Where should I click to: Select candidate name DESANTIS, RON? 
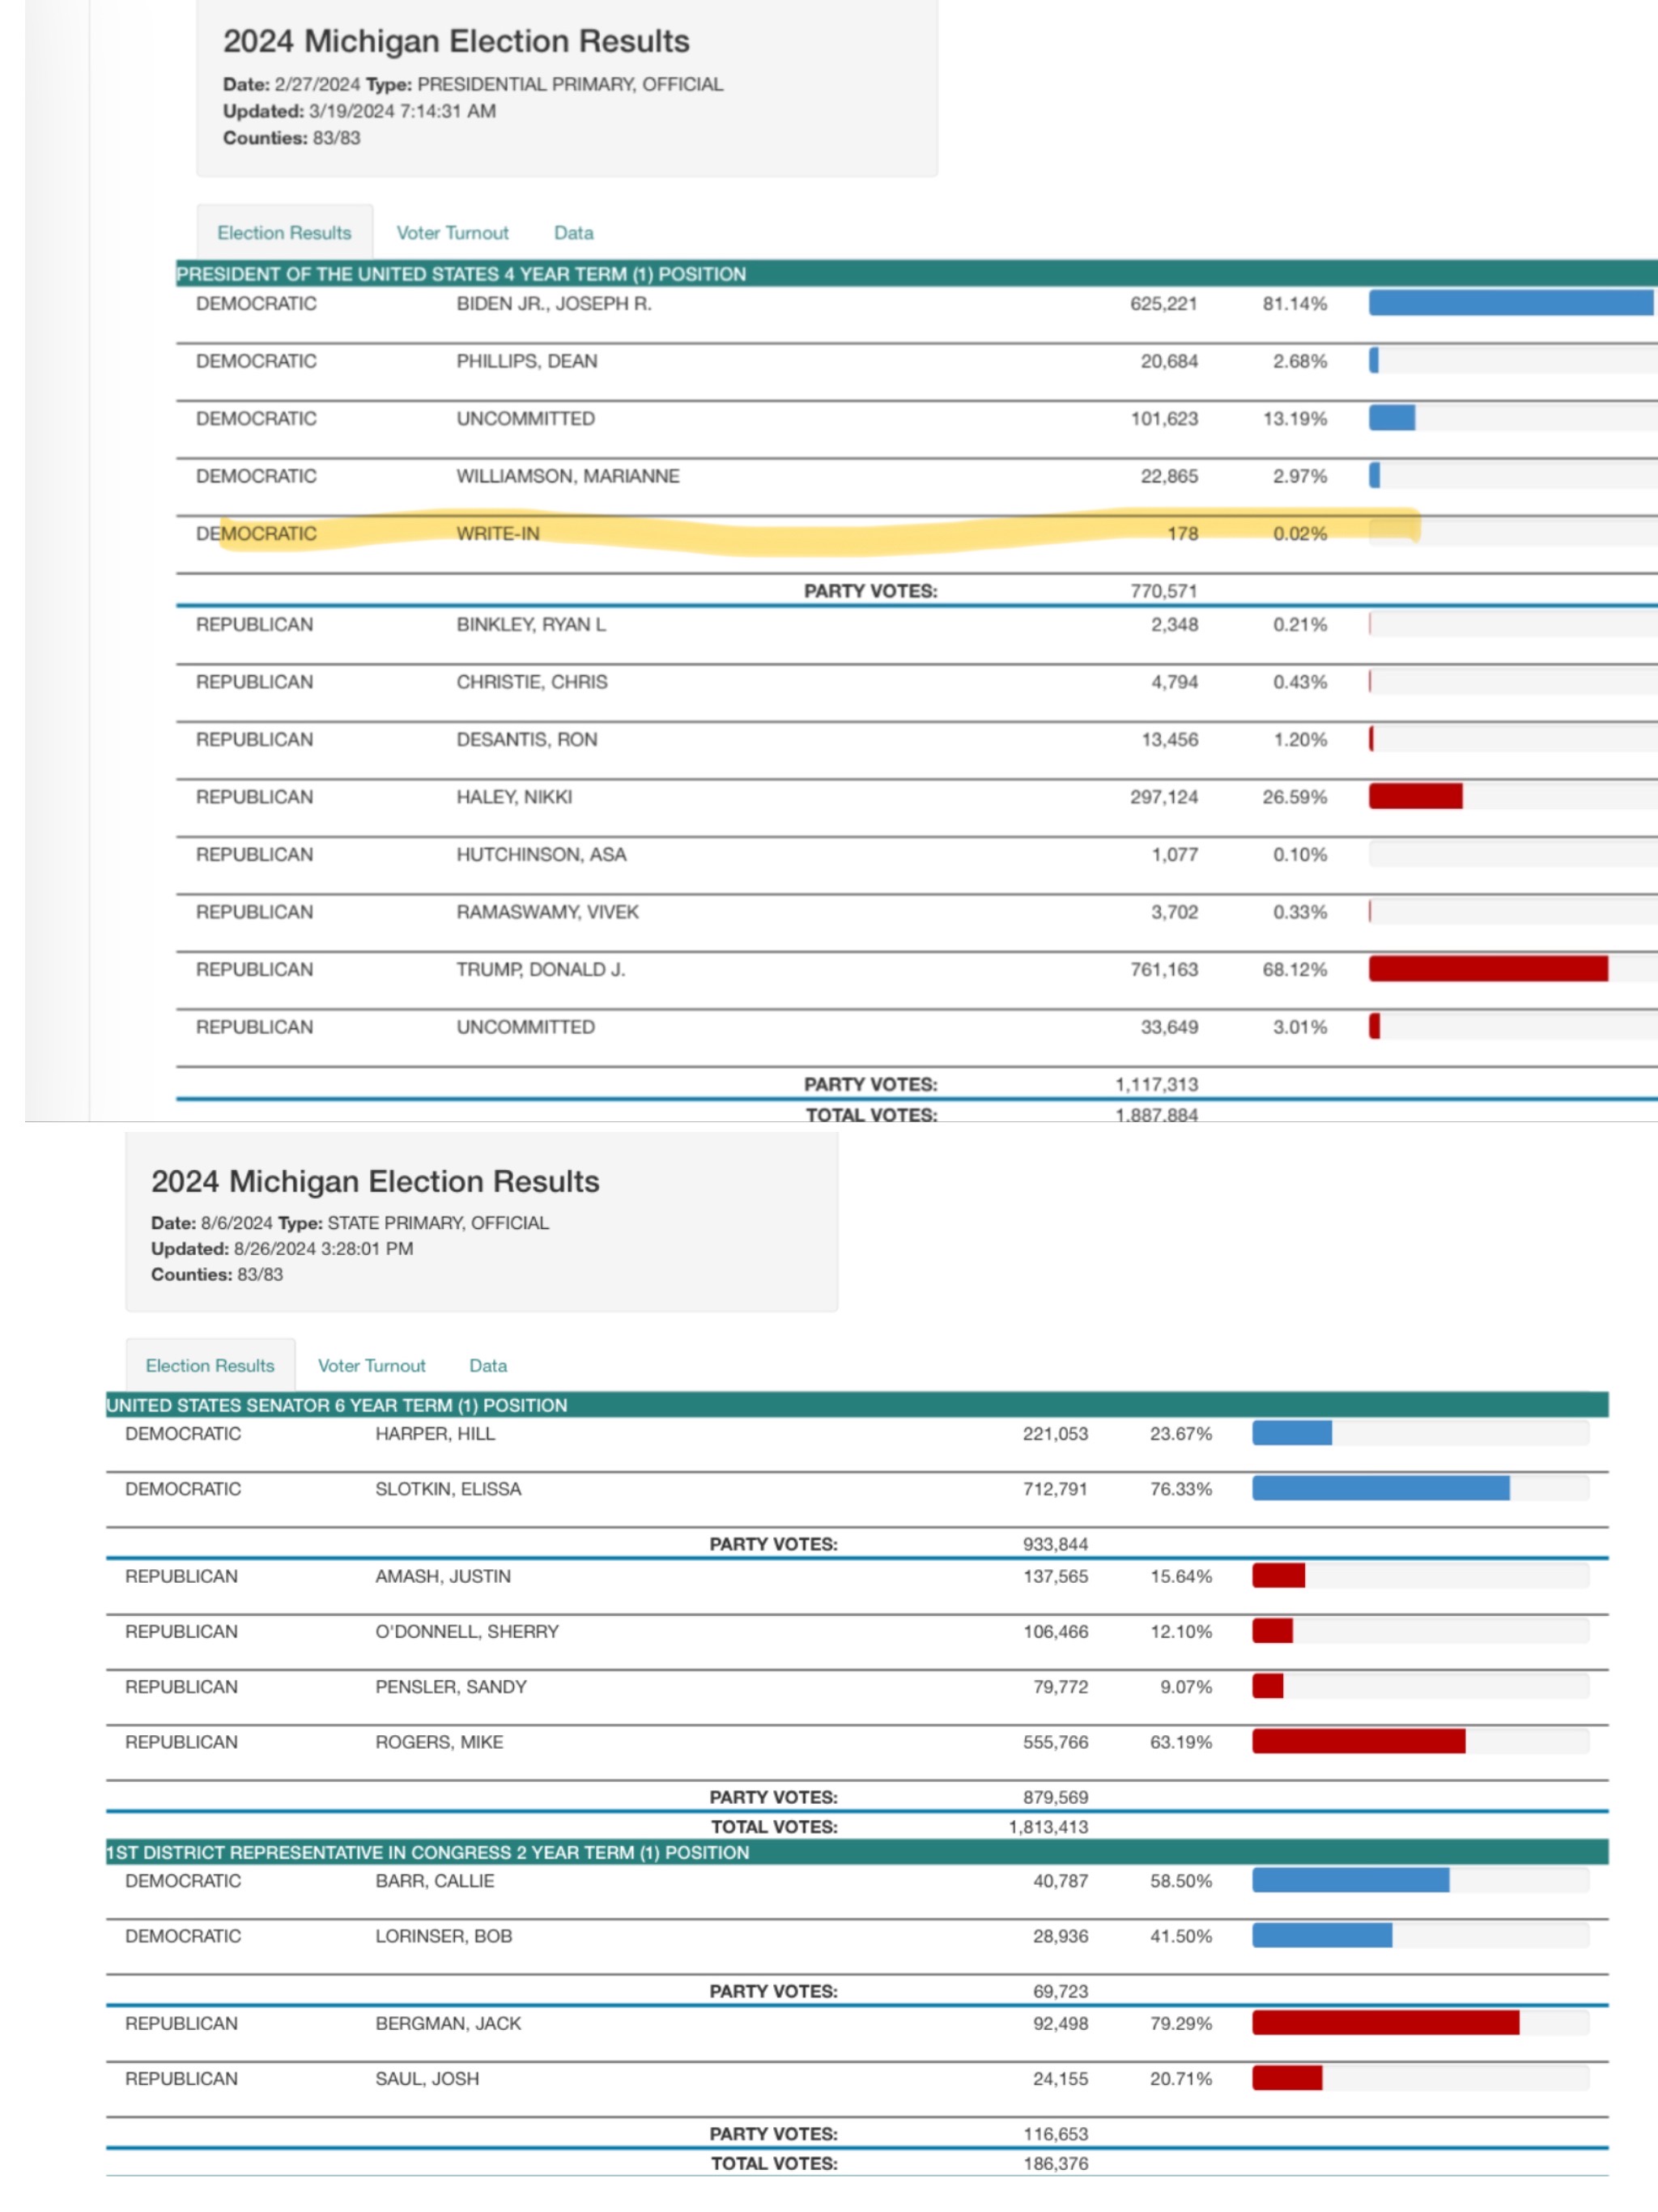(527, 739)
